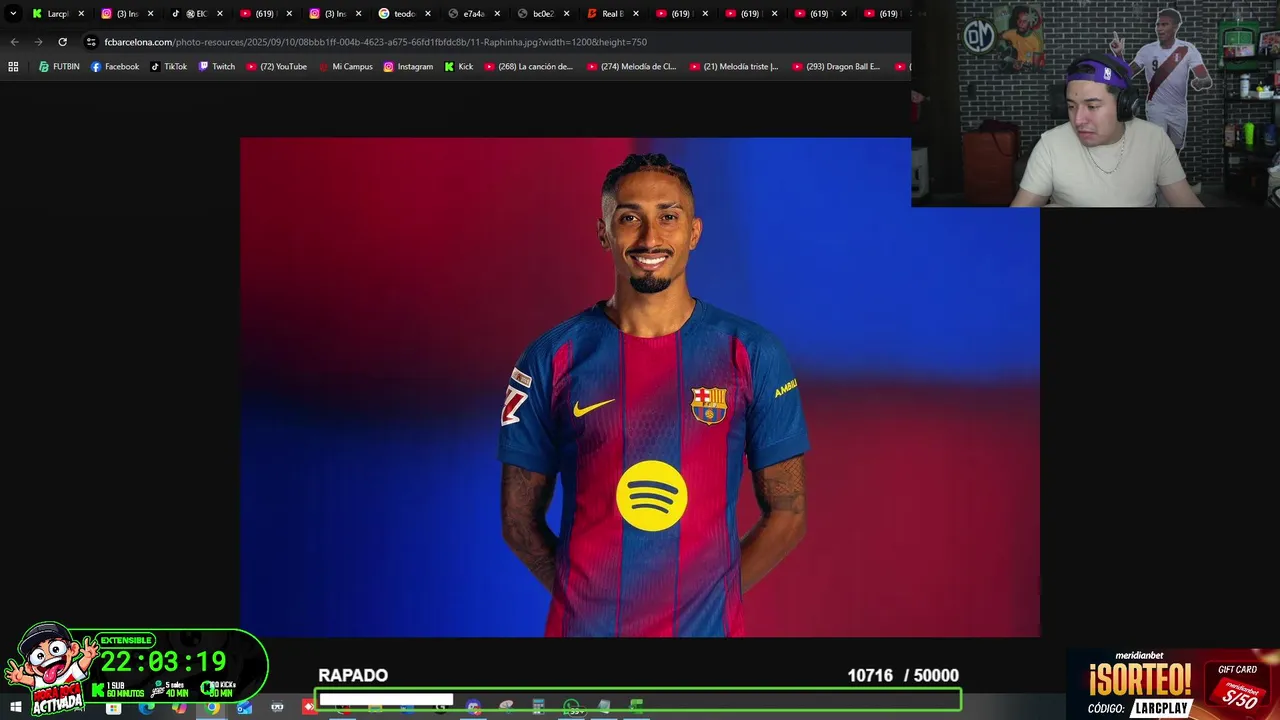Launch Microsoft Edge from the taskbar
Image resolution: width=1280 pixels, height=720 pixels.
coord(147,708)
